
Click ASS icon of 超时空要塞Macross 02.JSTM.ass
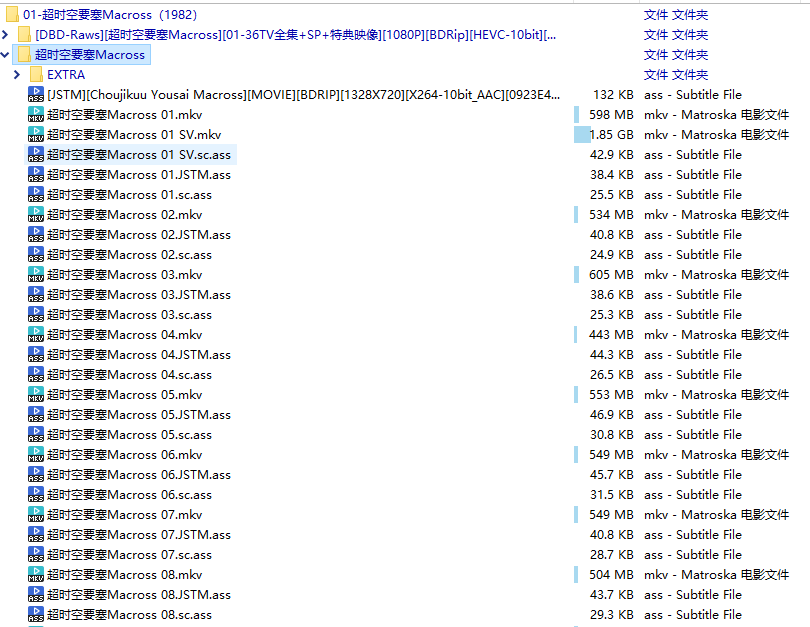click(x=36, y=234)
